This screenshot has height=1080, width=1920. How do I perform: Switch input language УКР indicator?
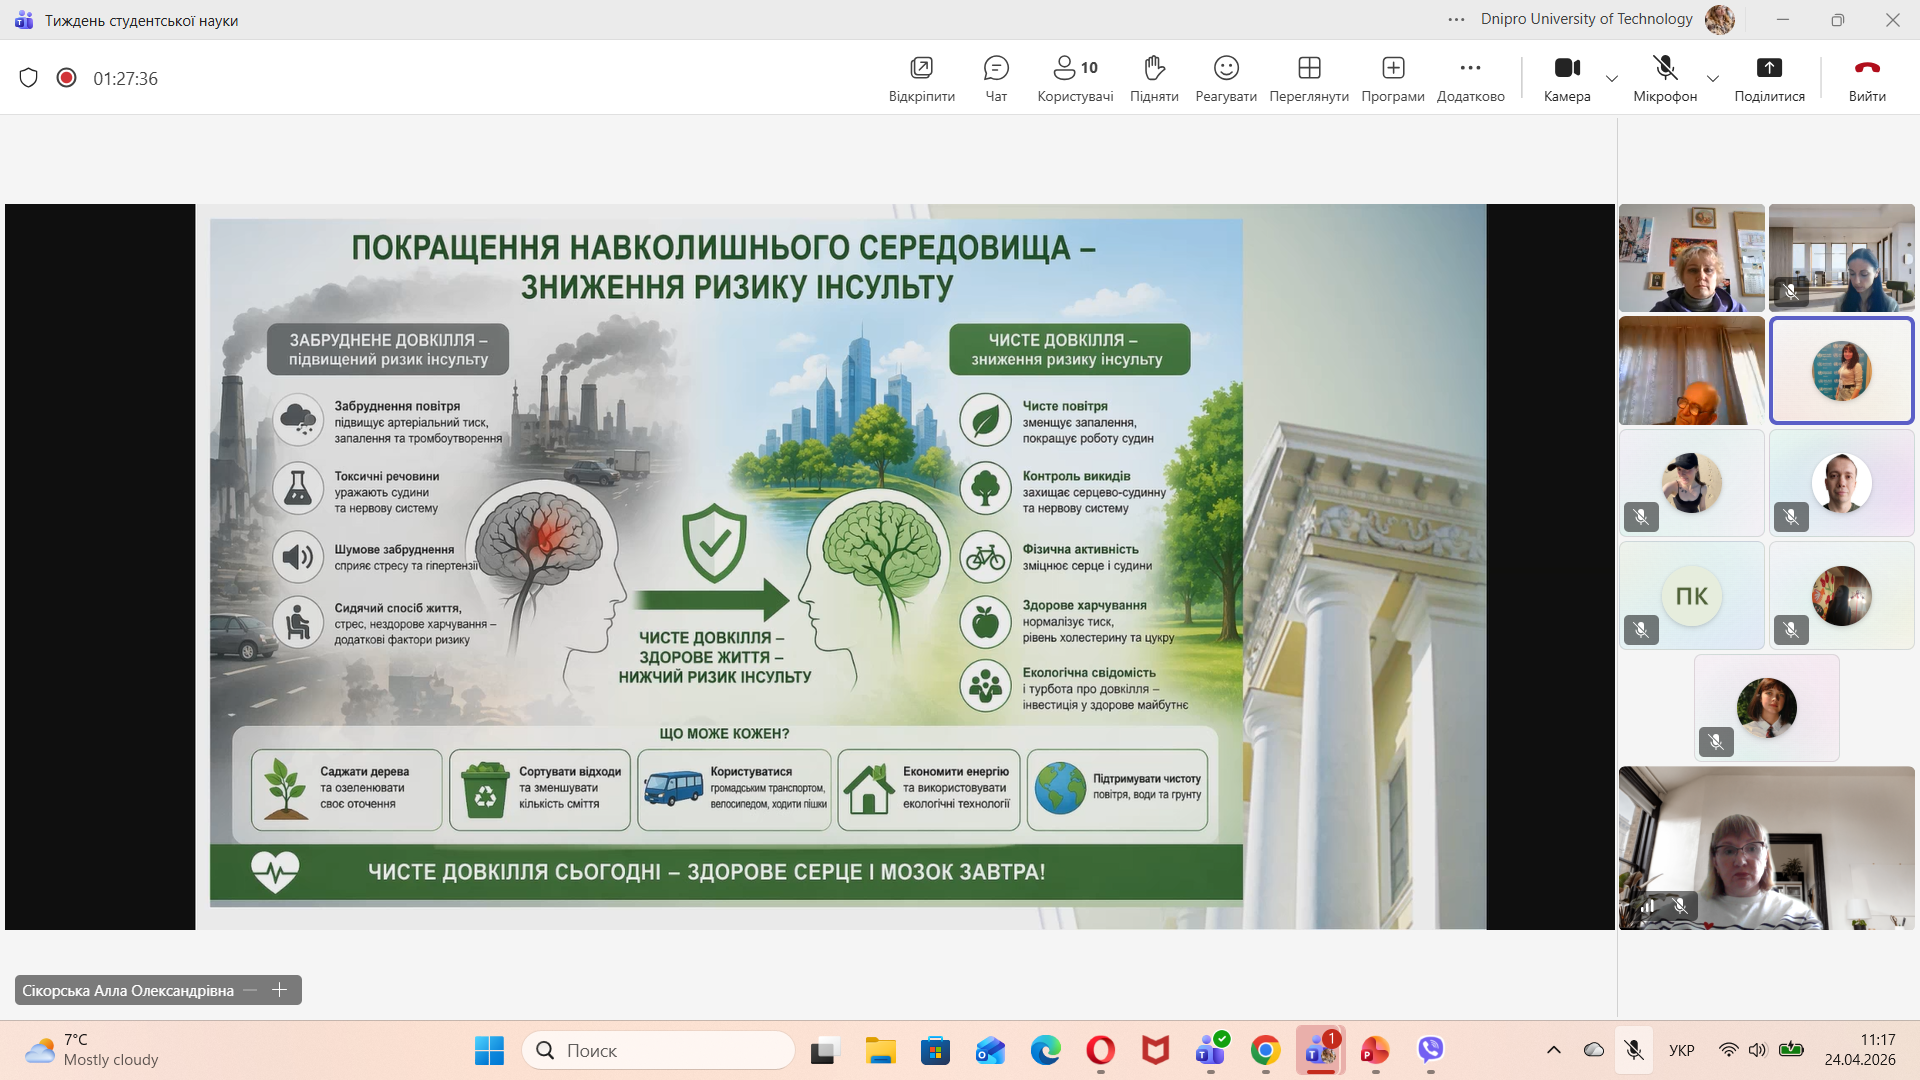1682,1050
